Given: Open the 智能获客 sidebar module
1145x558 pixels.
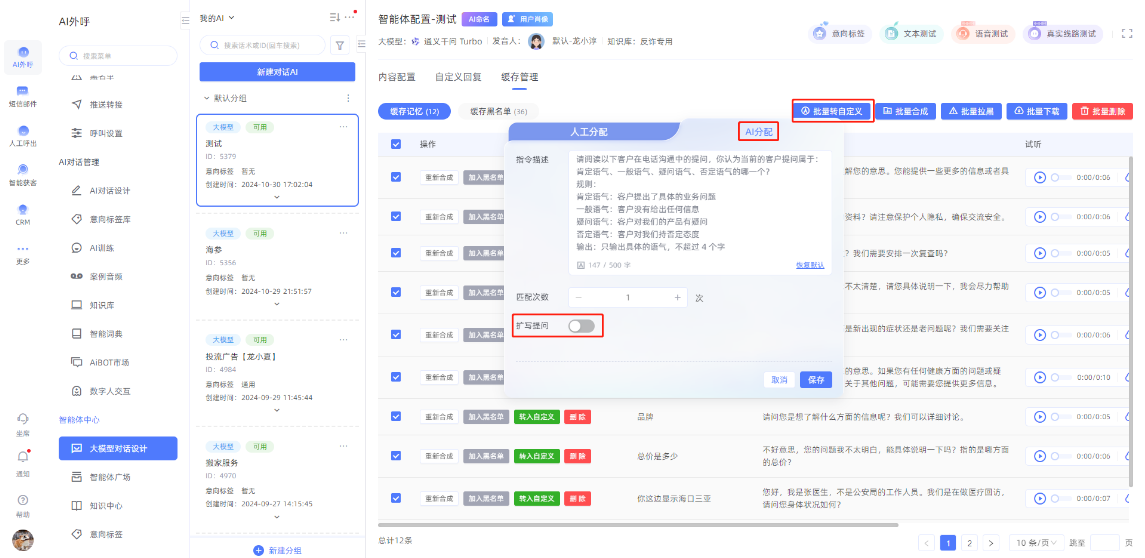Looking at the screenshot, I should tap(22, 174).
